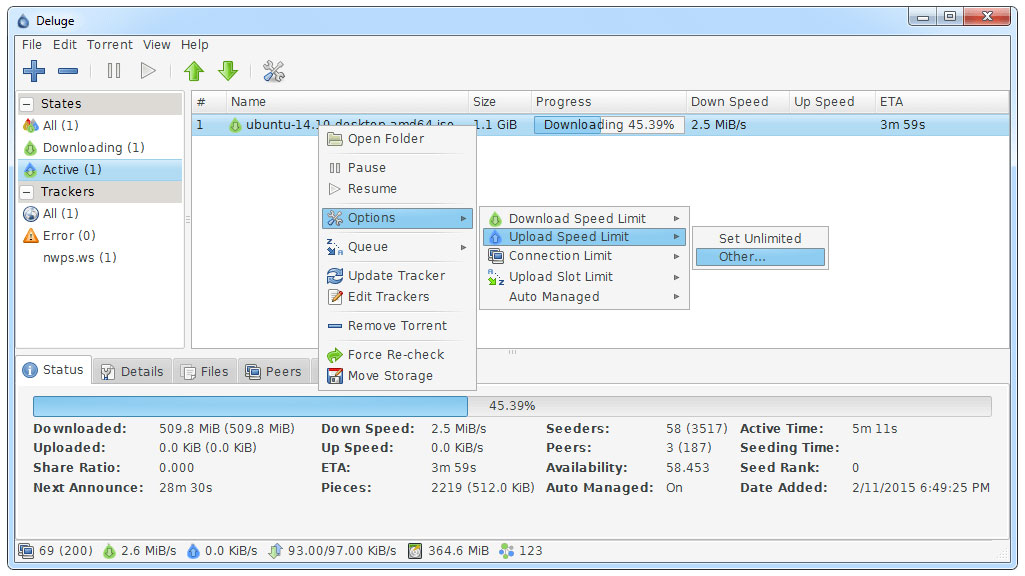Expand Upload Slot Limit submenu
1025x576 pixels.
(x=584, y=277)
